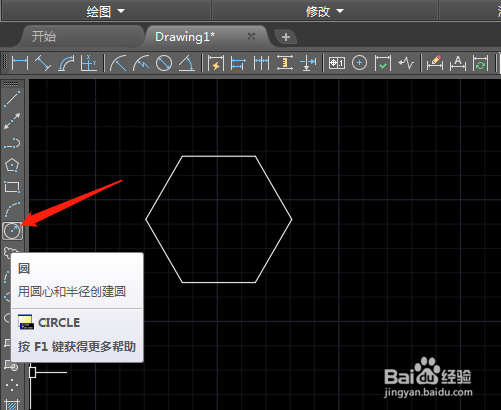Click the Dimension Space icon
Screen dimensions: 501x410
(285, 63)
